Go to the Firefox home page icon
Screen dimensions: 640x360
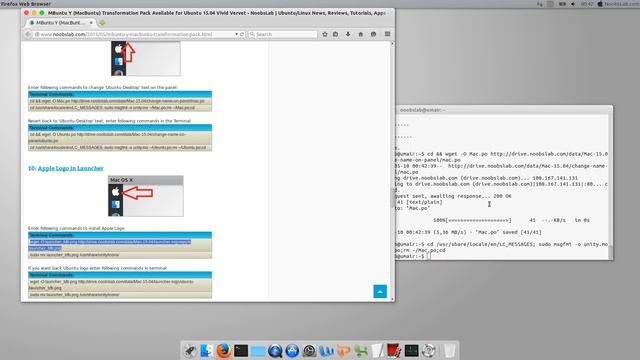[361, 34]
